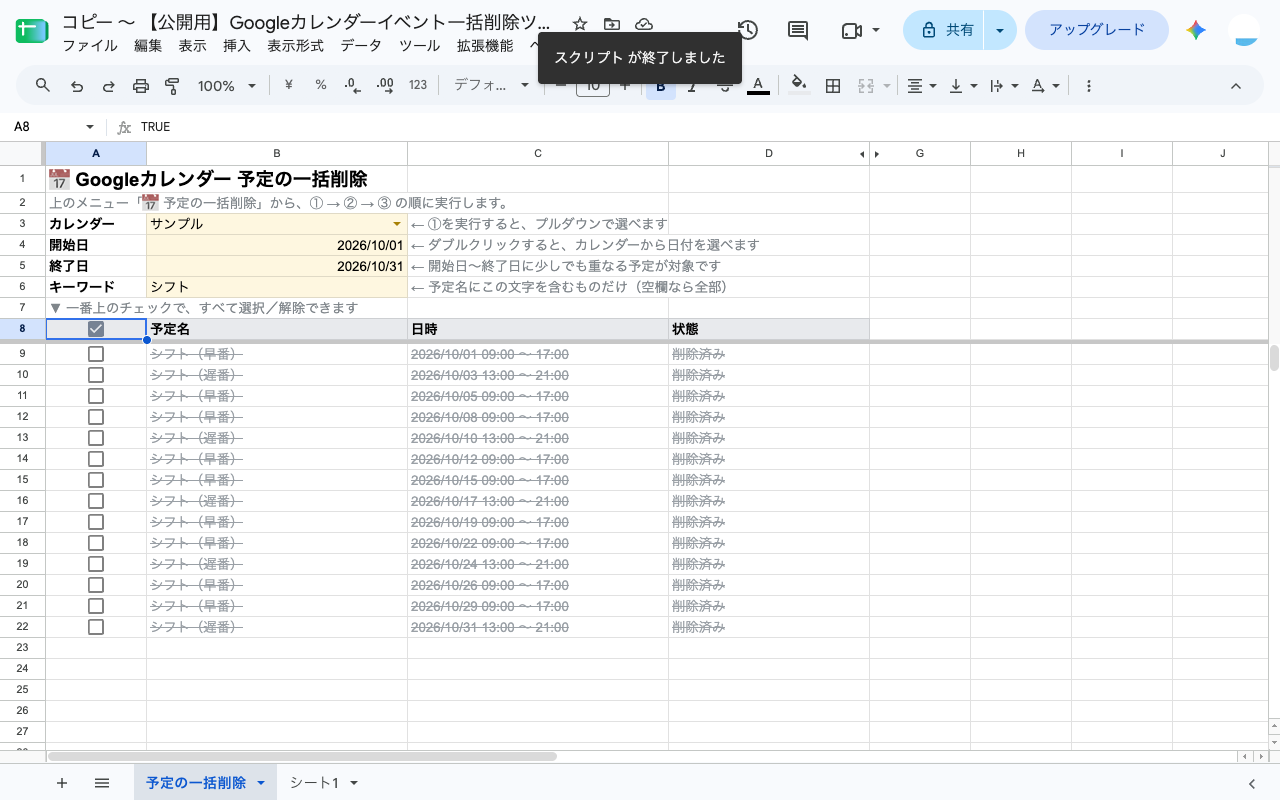This screenshot has height=800, width=1280.
Task: Open the name box dropdown arrow
Action: pyautogui.click(x=90, y=127)
